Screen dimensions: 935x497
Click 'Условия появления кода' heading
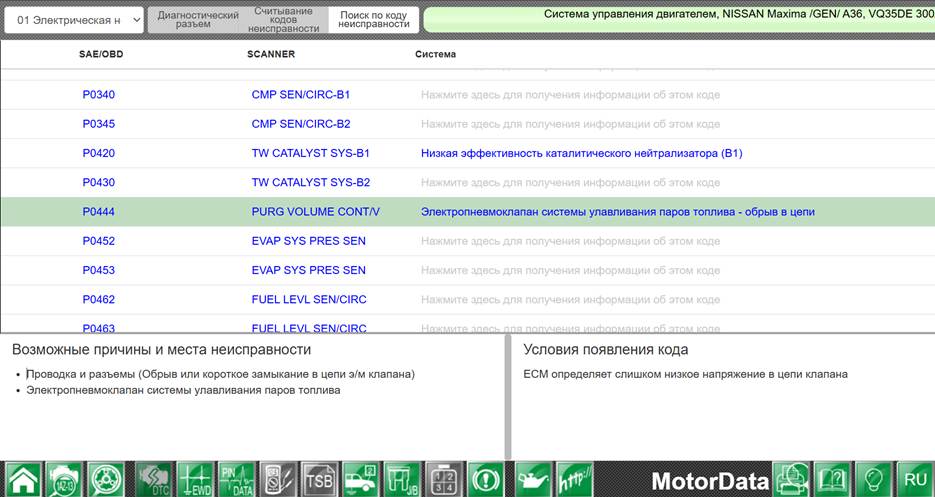pyautogui.click(x=606, y=350)
